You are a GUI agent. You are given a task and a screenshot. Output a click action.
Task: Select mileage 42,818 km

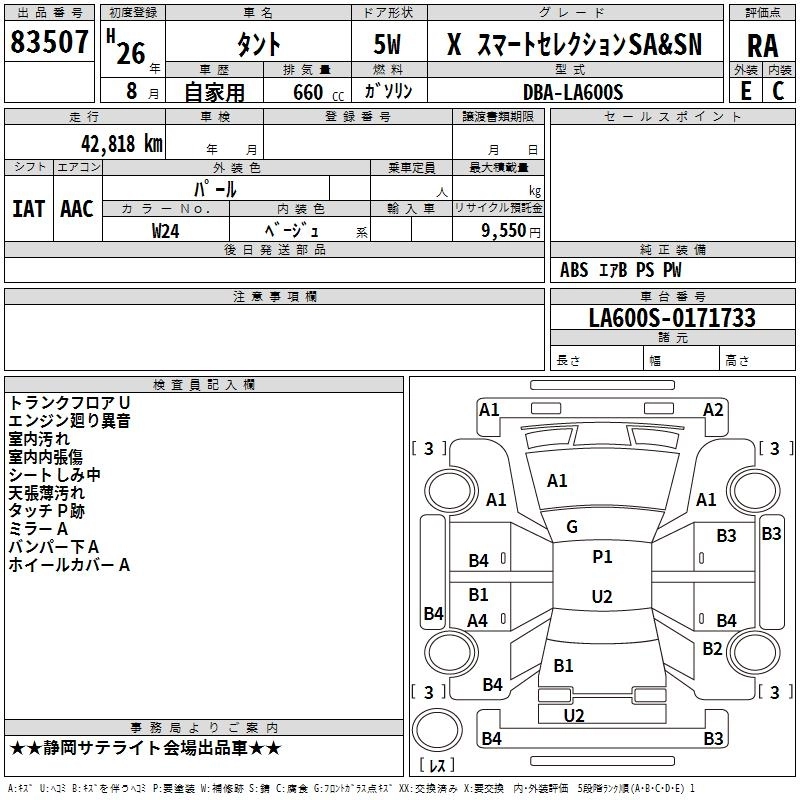tap(122, 144)
